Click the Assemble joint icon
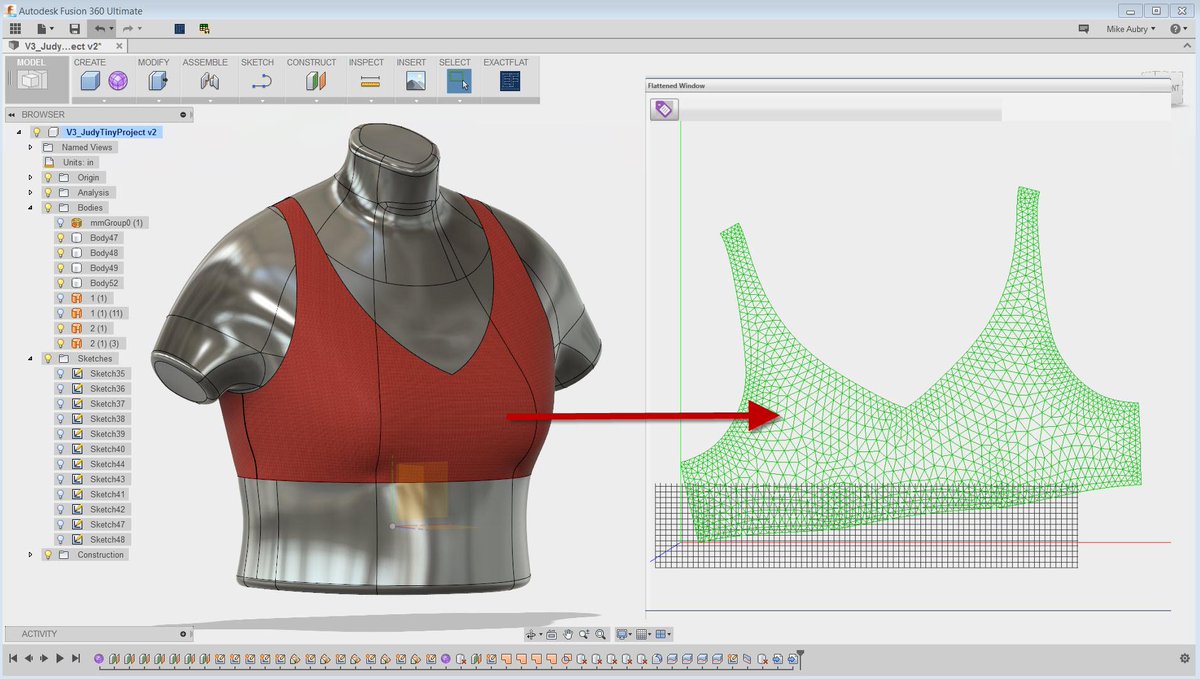Viewport: 1200px width, 679px height. 209,81
